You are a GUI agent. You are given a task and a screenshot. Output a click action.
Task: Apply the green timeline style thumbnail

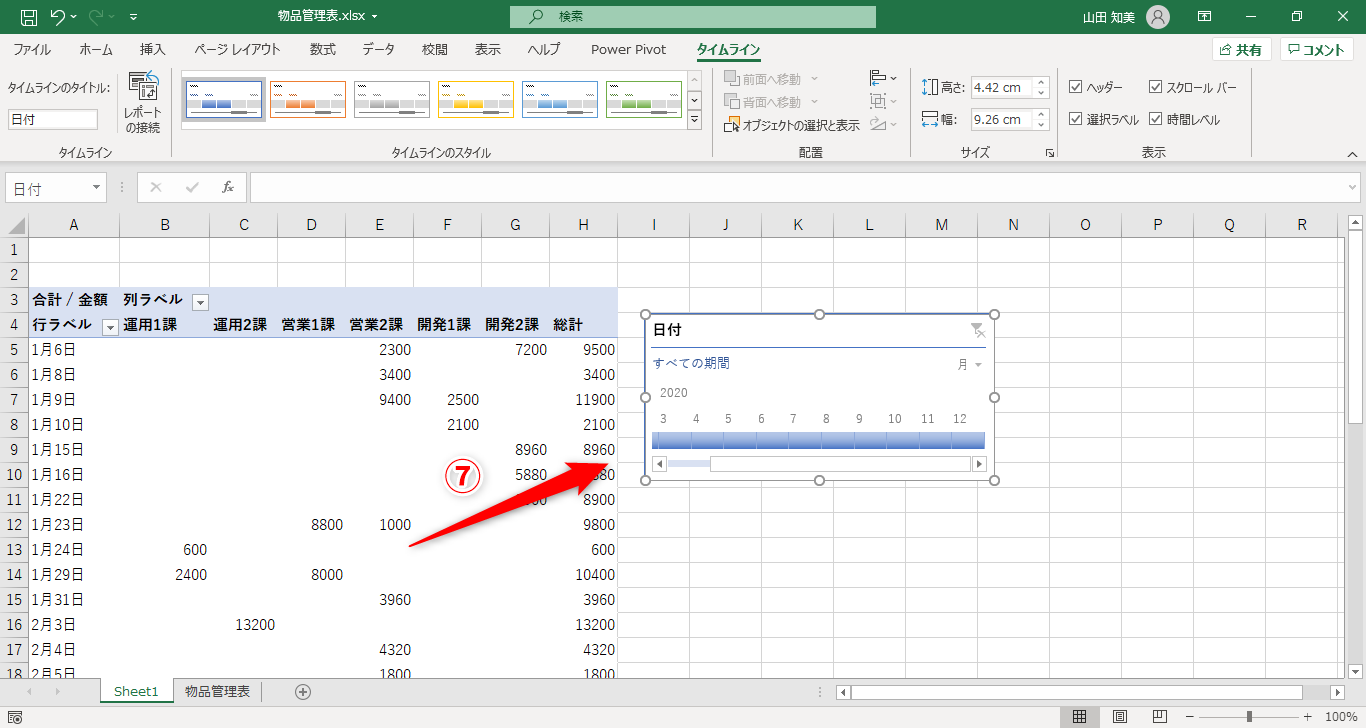pos(644,100)
